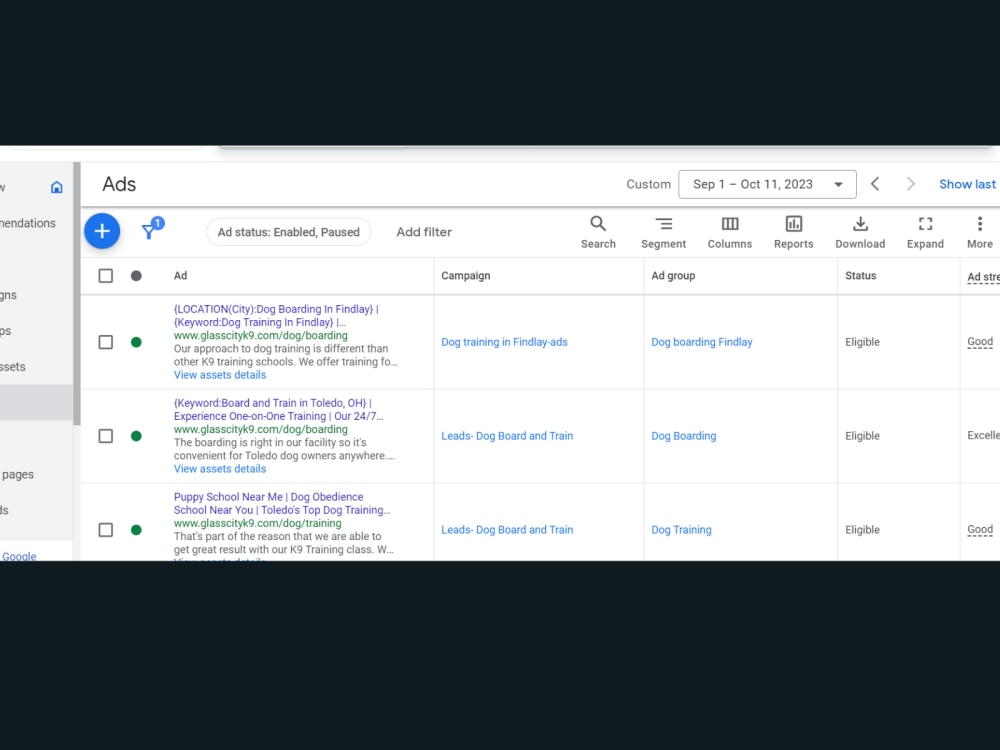1000x750 pixels.
Task: Go to previous date range arrow
Action: 875,184
